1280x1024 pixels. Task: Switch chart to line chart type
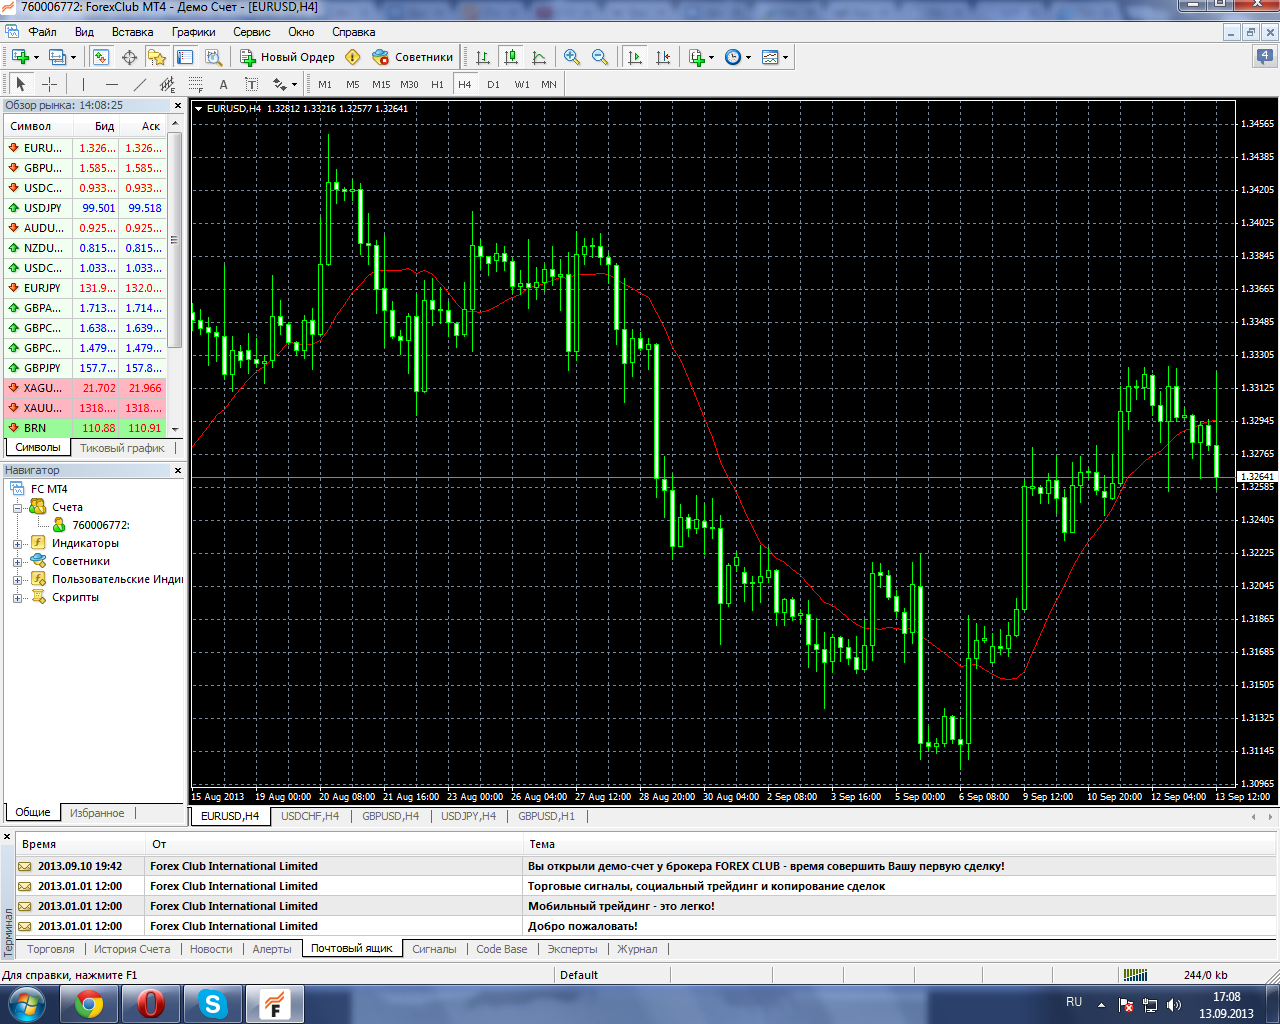tap(539, 57)
